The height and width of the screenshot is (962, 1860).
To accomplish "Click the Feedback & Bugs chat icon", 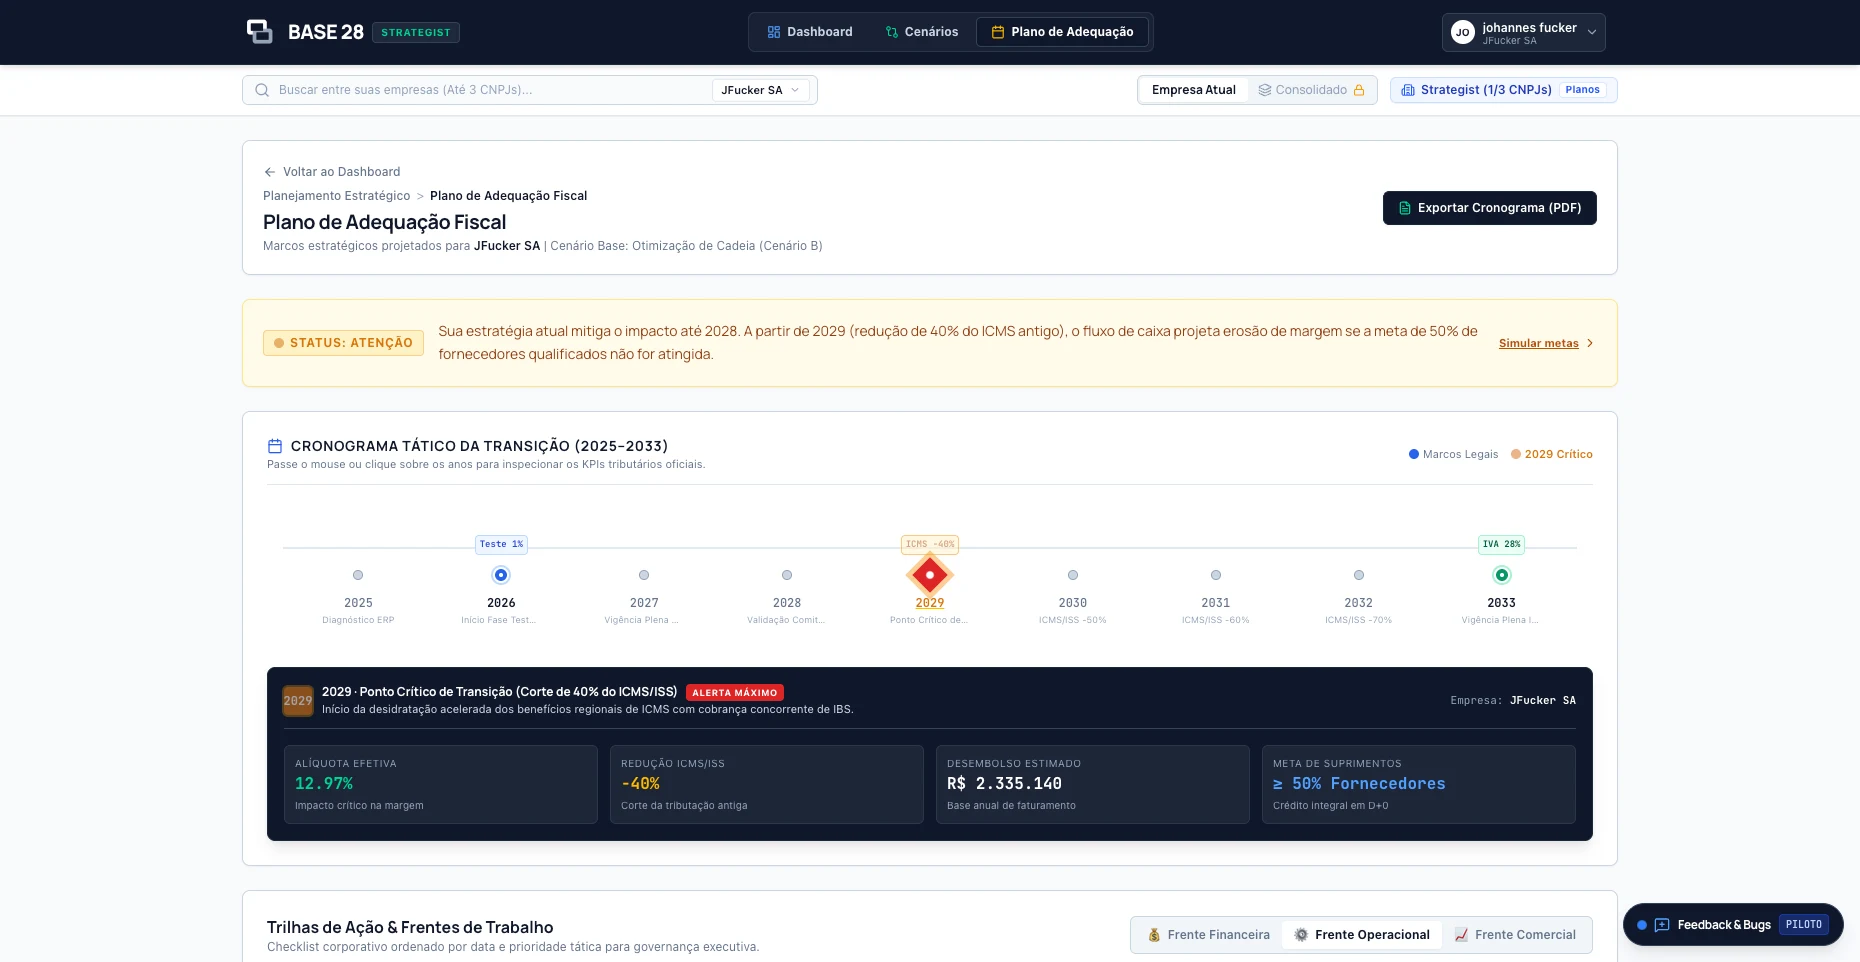I will click(1662, 925).
